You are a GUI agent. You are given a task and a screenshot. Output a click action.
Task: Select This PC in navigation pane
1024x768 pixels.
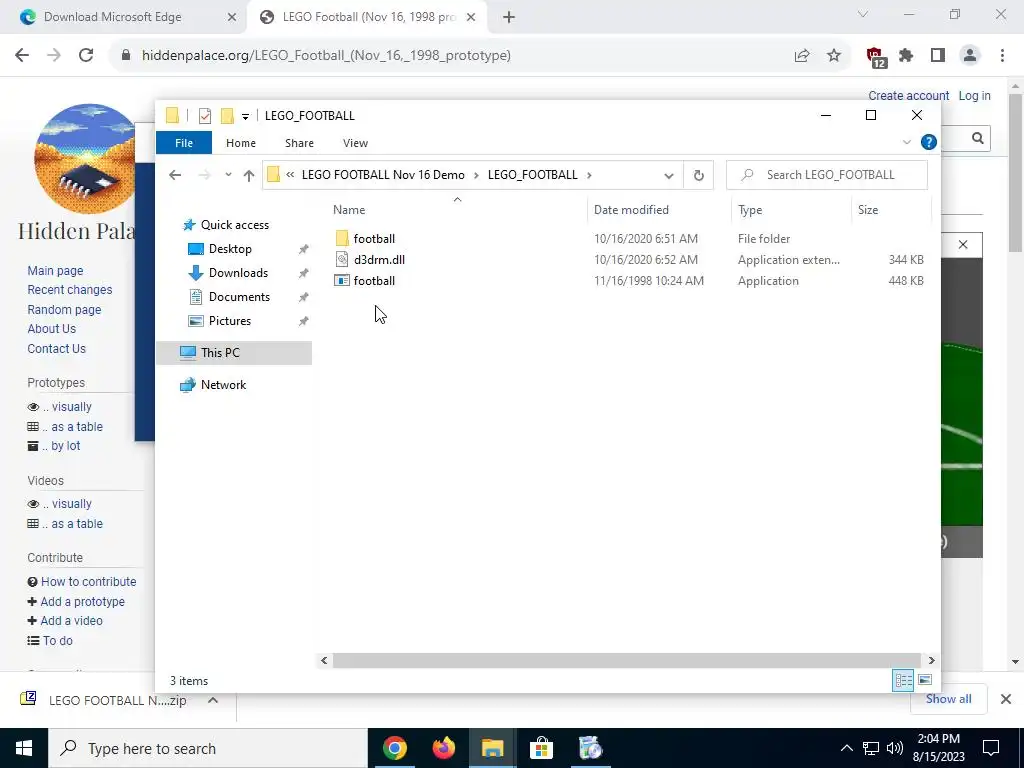pyautogui.click(x=234, y=353)
